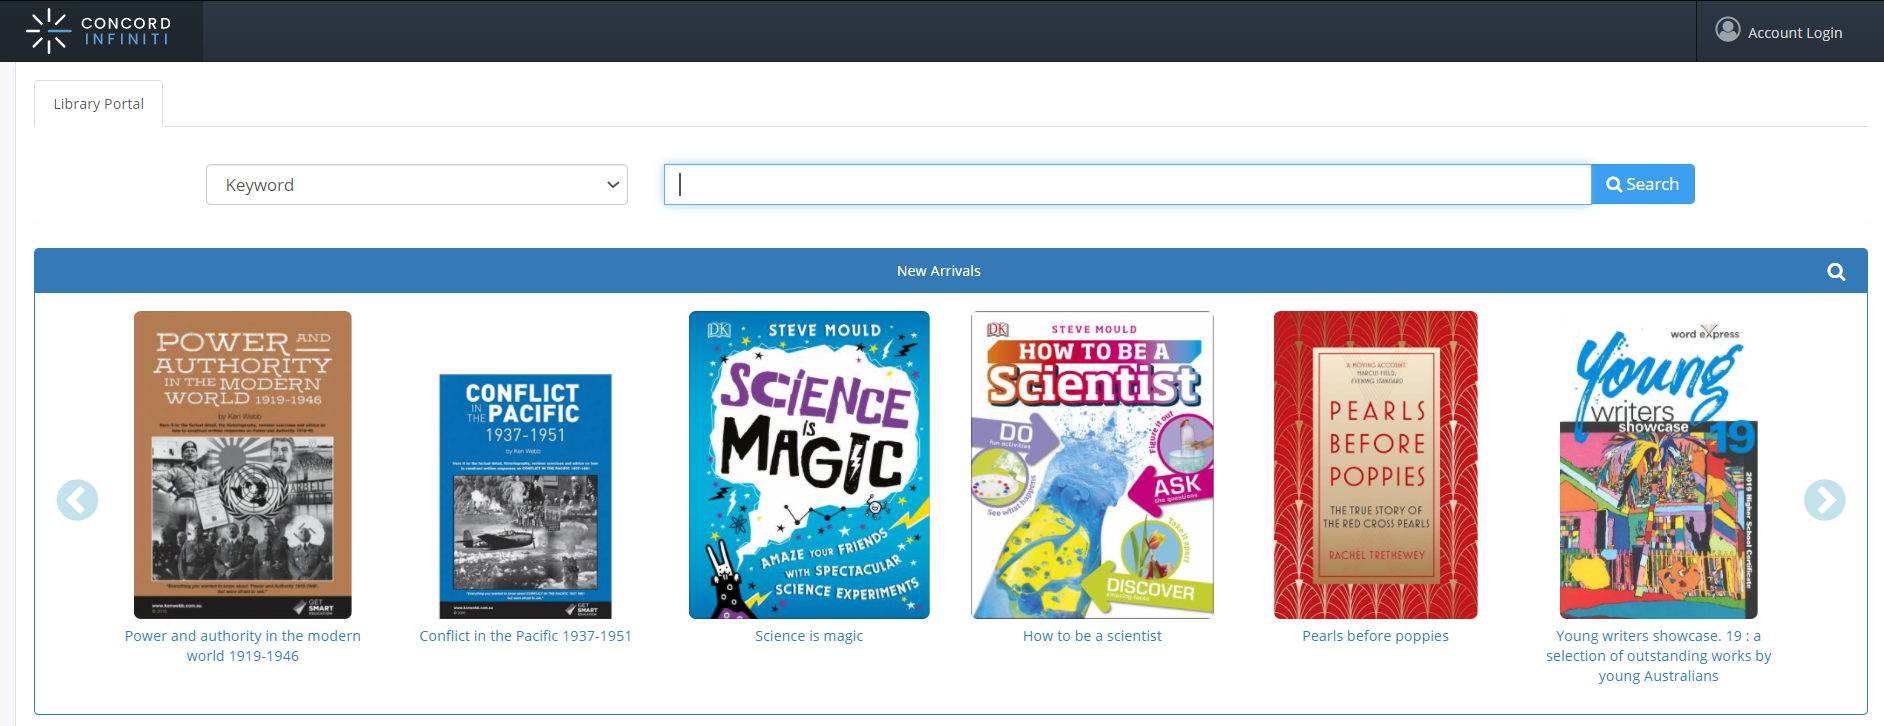Image resolution: width=1884 pixels, height=726 pixels.
Task: Open 'Power and authority in the modern world' link
Action: pyautogui.click(x=243, y=645)
